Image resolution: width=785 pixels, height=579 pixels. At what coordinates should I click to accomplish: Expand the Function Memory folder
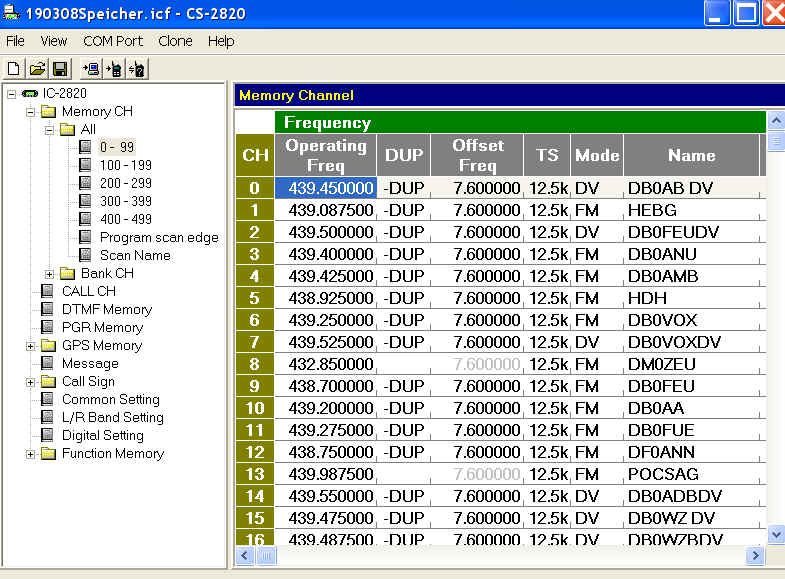(x=30, y=453)
